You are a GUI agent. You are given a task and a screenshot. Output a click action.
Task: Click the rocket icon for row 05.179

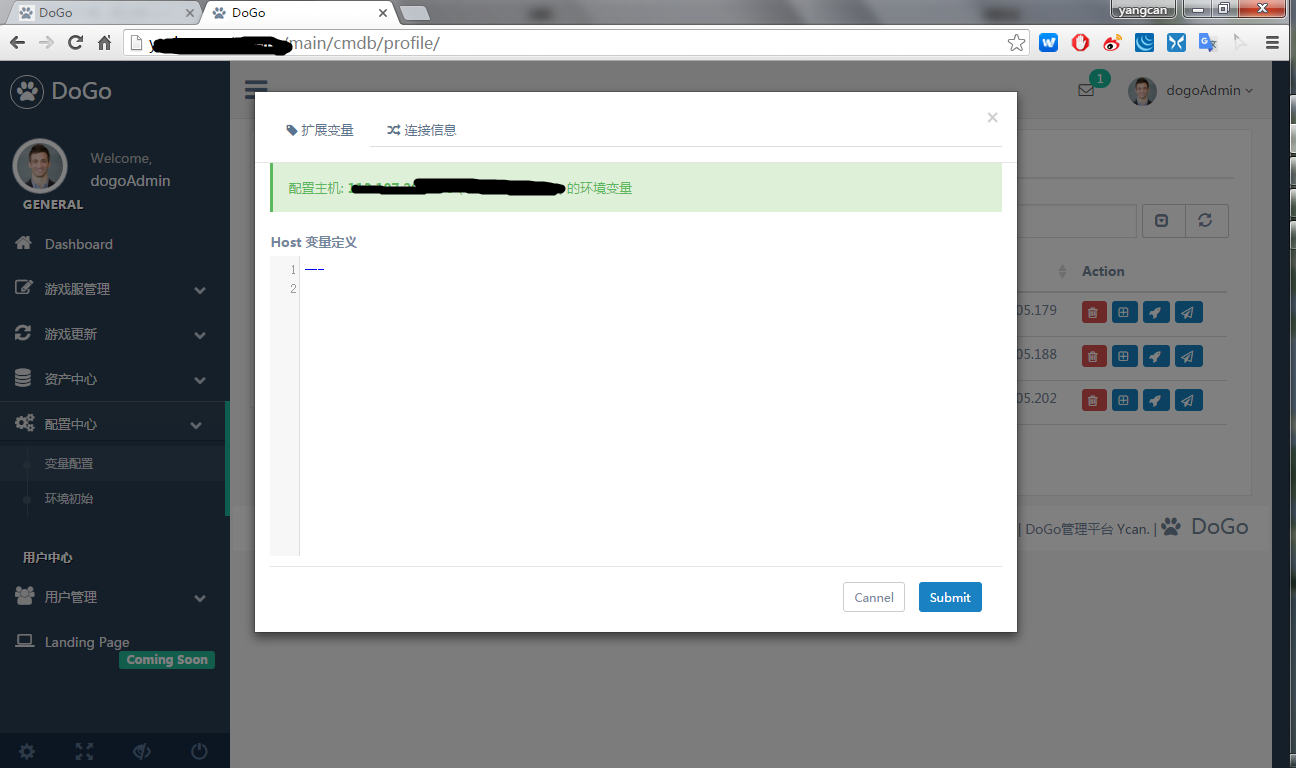(x=1155, y=312)
